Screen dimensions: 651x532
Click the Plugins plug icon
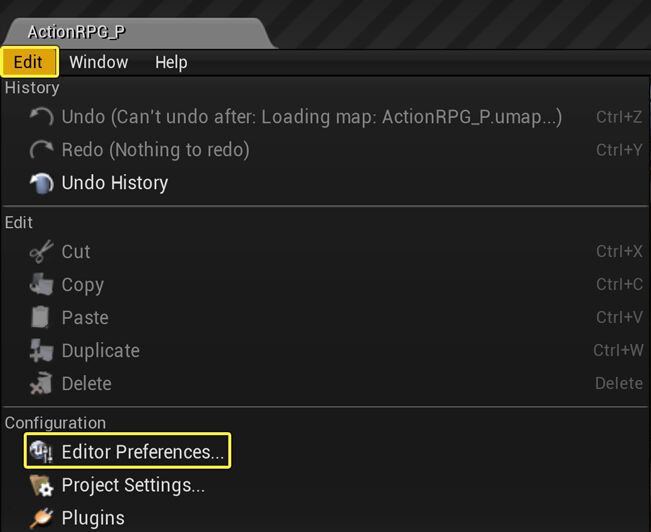click(x=41, y=518)
